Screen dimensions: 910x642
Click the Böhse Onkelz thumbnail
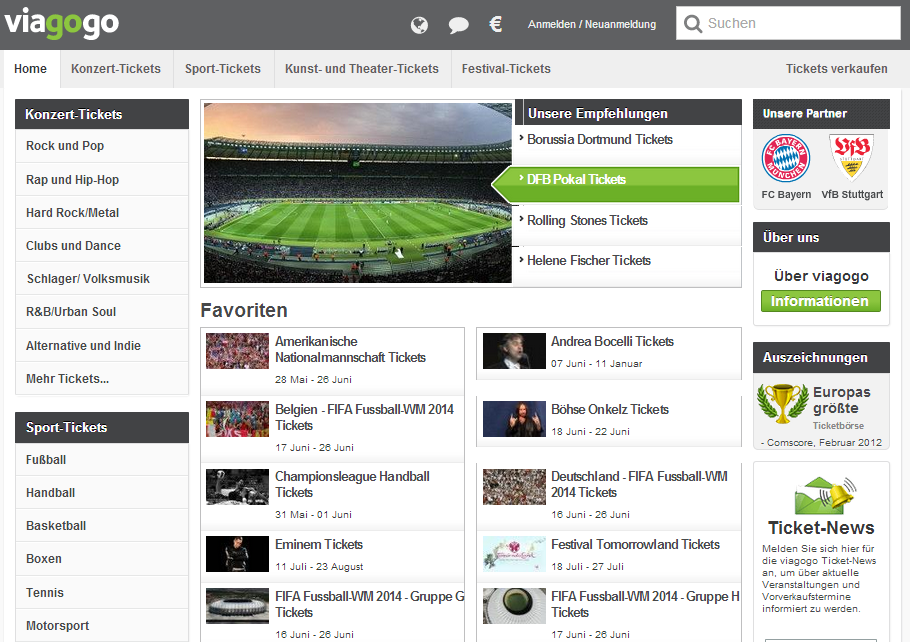point(514,419)
